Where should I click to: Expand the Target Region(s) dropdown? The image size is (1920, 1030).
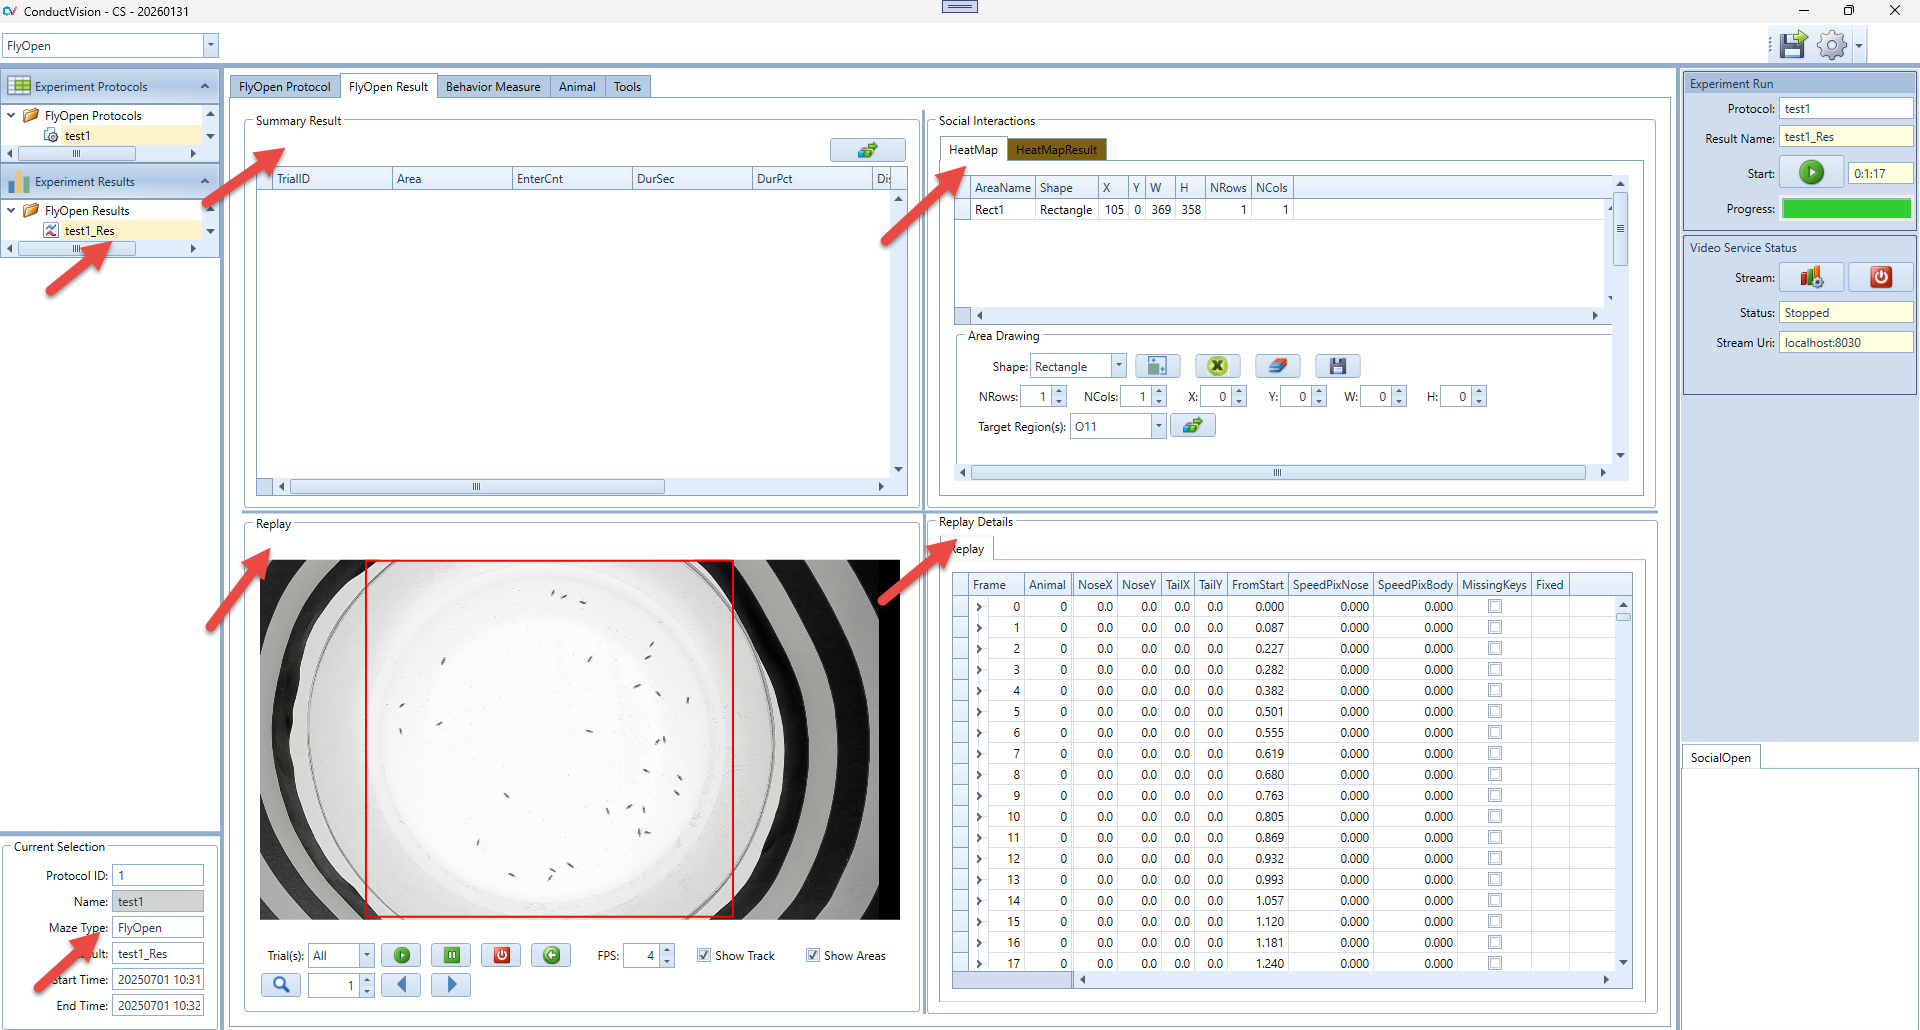(x=1158, y=426)
